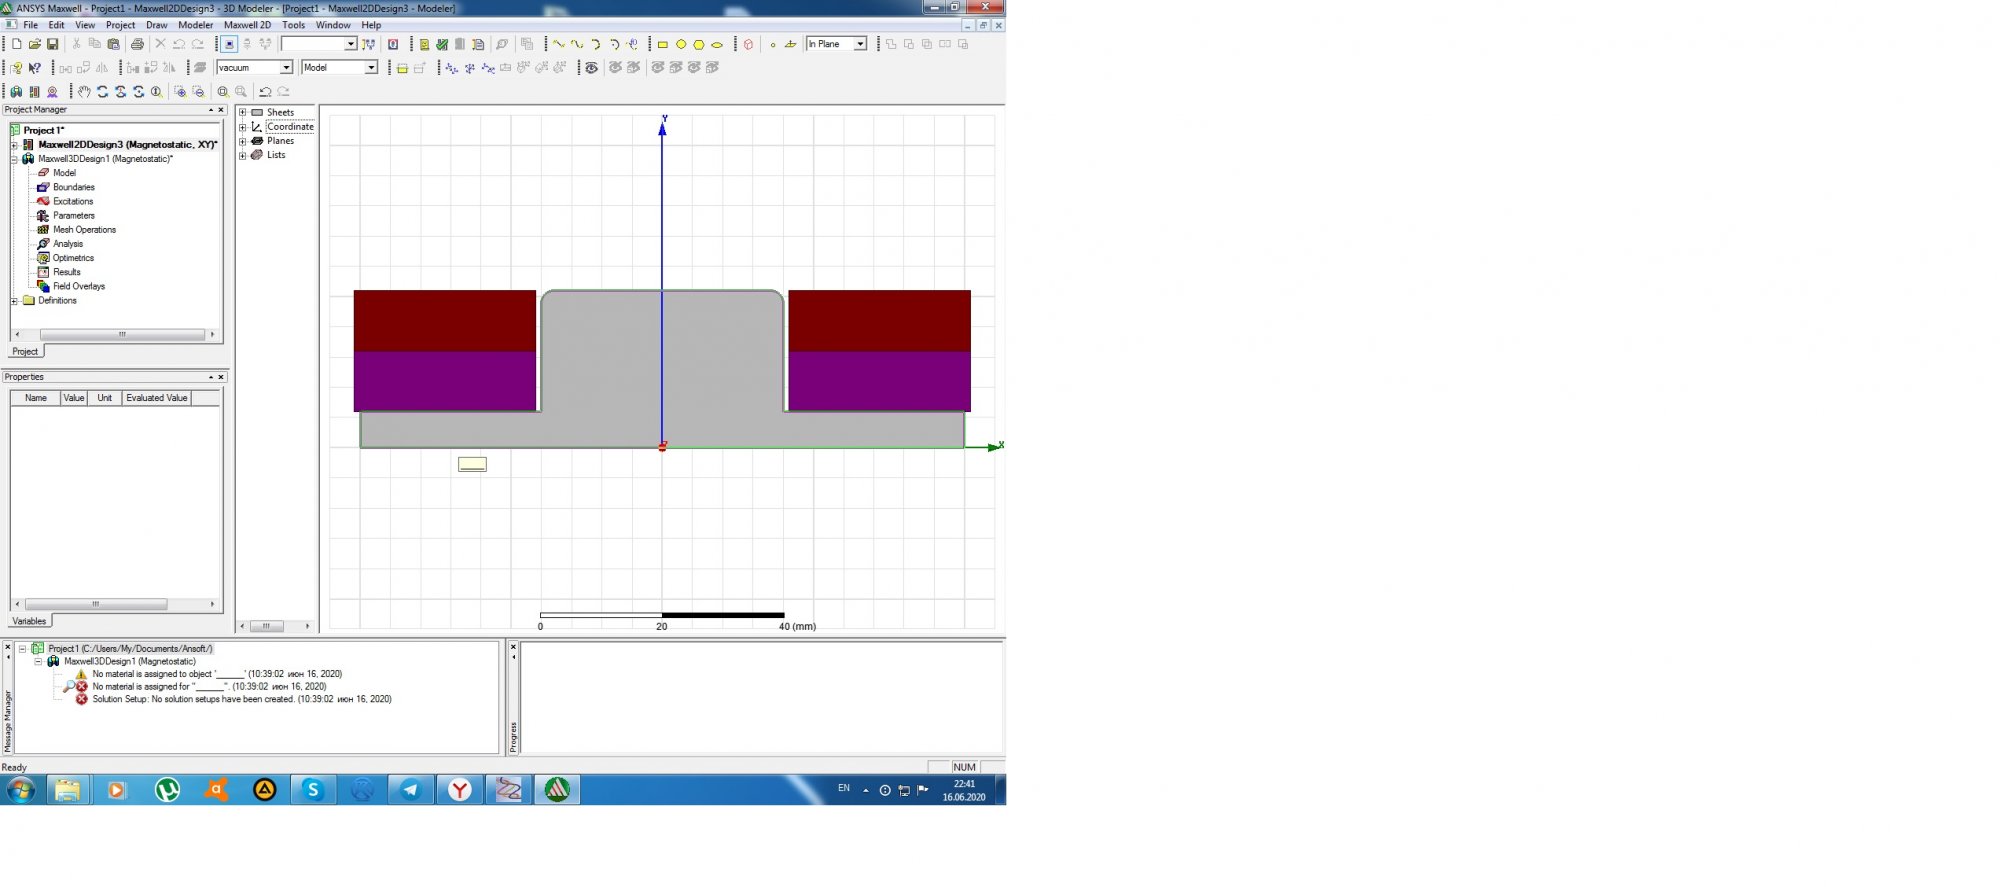The height and width of the screenshot is (887, 2000).
Task: Click the Print icon in toolbar
Action: [137, 44]
